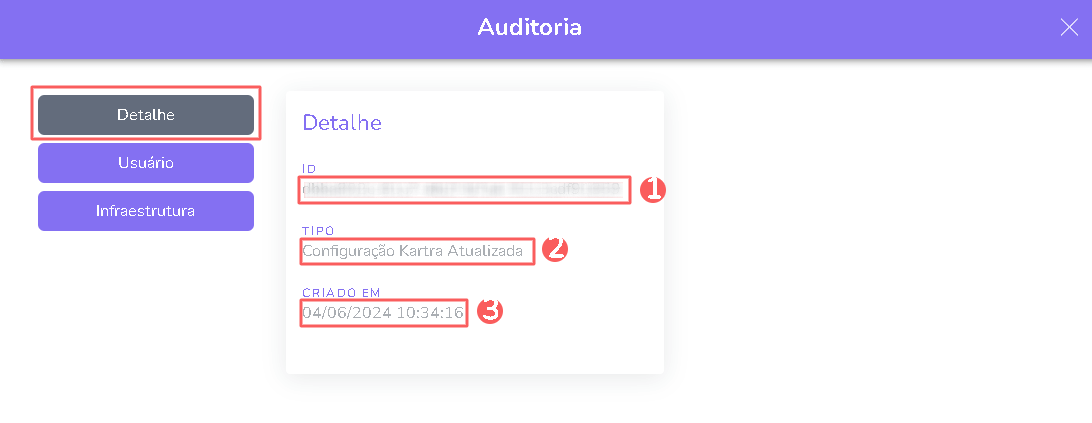The height and width of the screenshot is (423, 1092).
Task: Open the Infraestrutura tab
Action: pos(146,211)
